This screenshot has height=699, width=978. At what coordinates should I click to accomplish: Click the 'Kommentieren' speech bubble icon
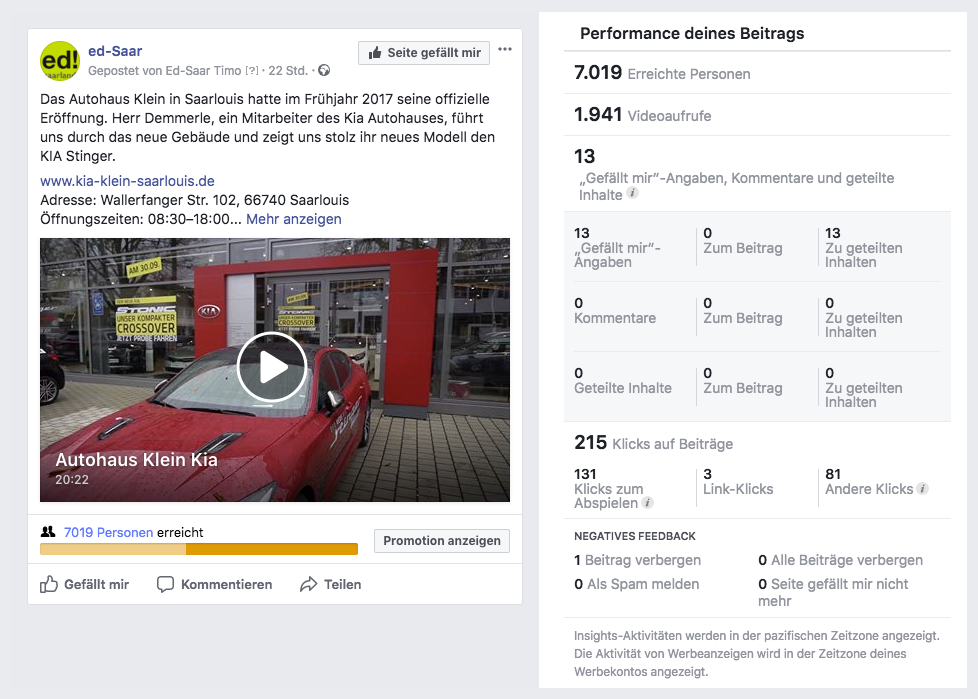[165, 584]
